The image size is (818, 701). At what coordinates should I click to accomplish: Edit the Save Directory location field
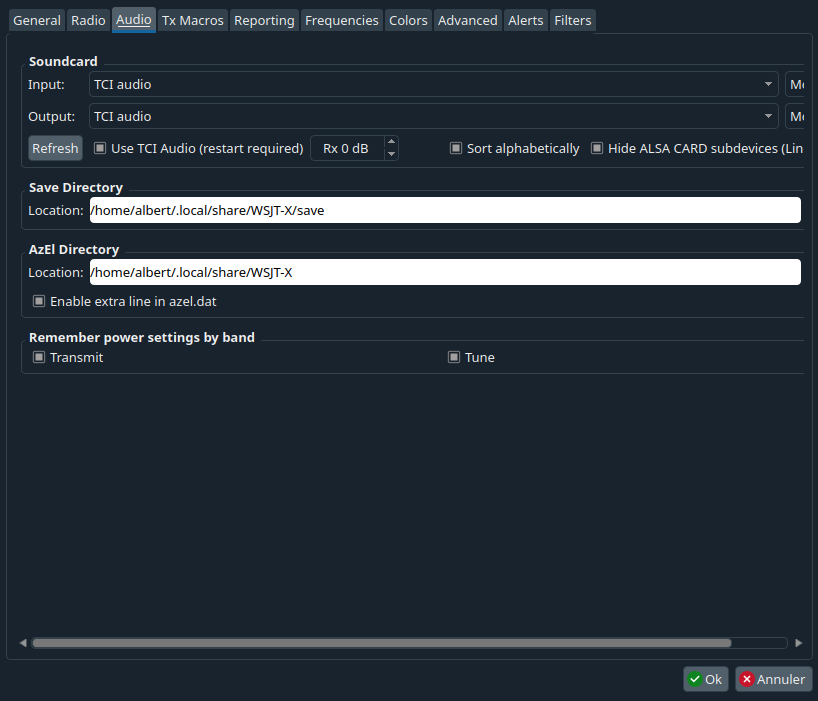[x=445, y=210]
